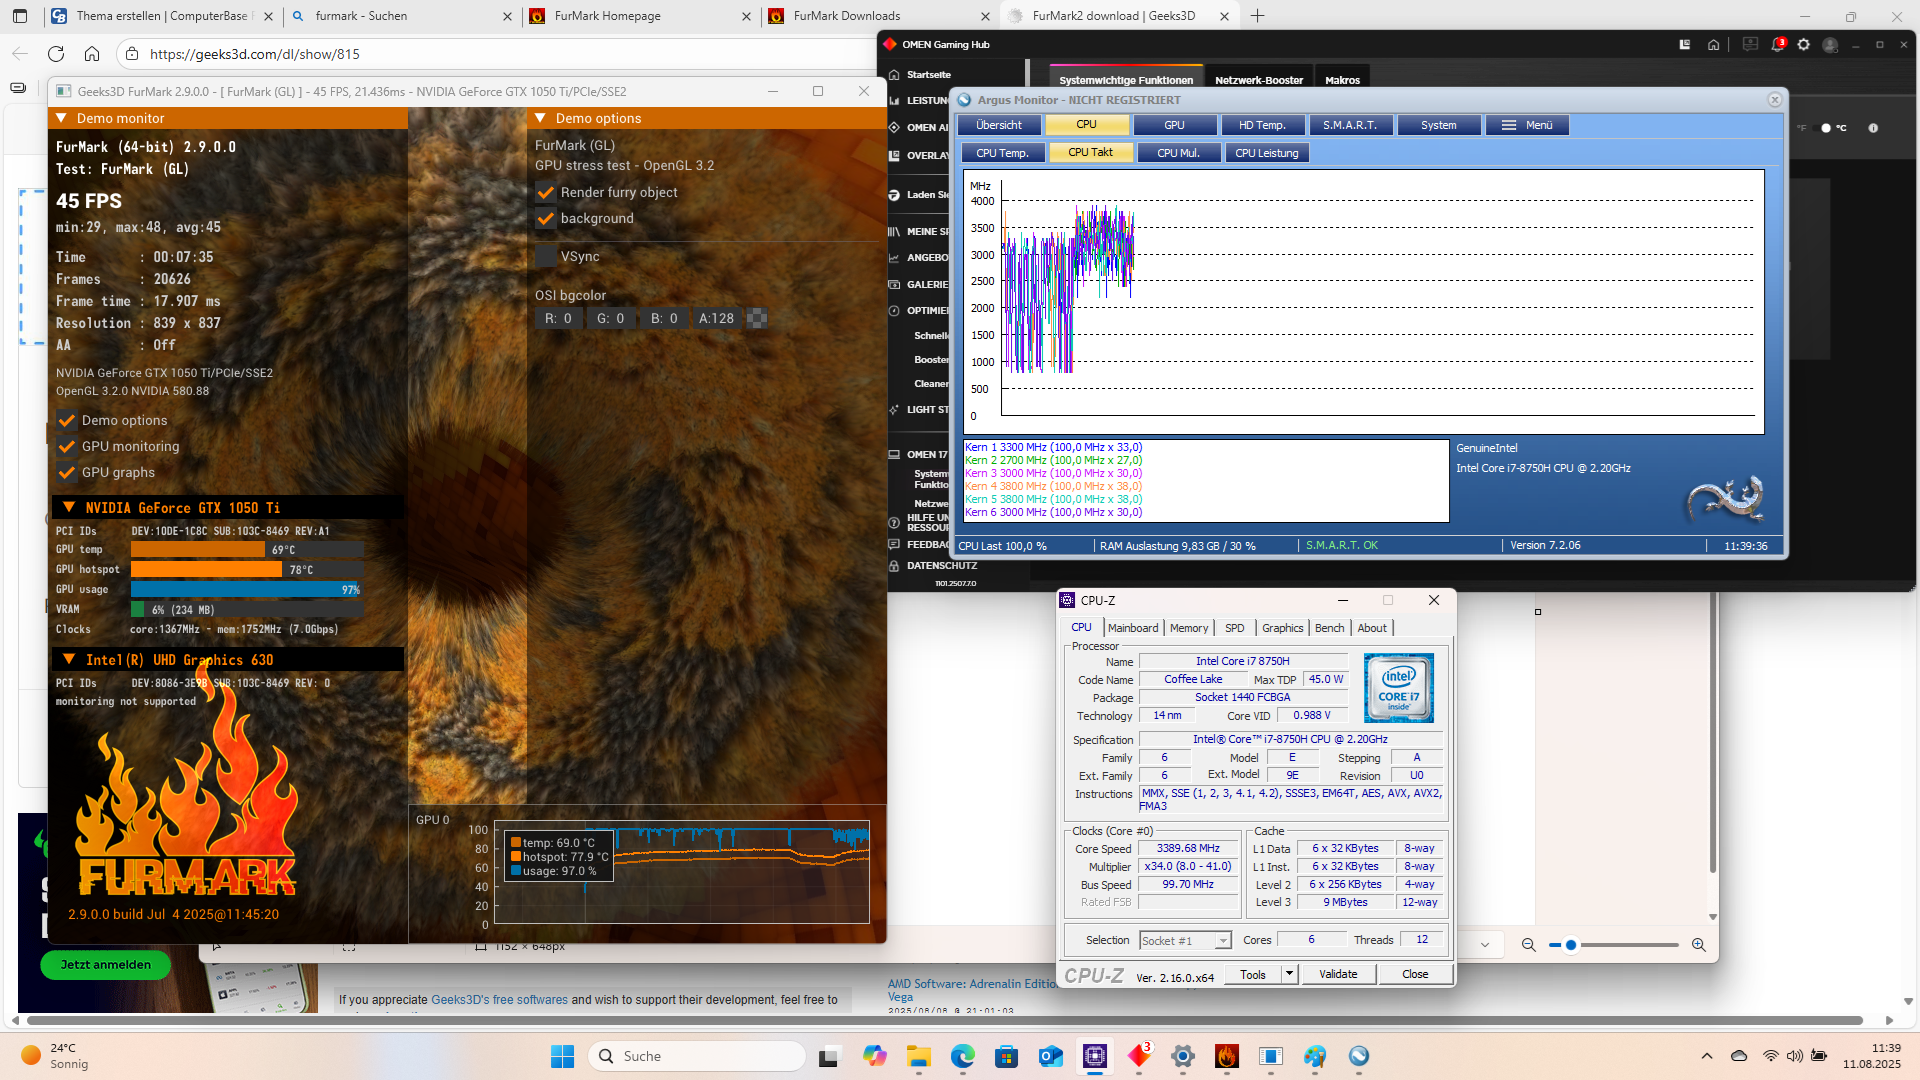Open OMEN Gaming Hub notifications bell
The image size is (1920, 1080).
point(1777,45)
